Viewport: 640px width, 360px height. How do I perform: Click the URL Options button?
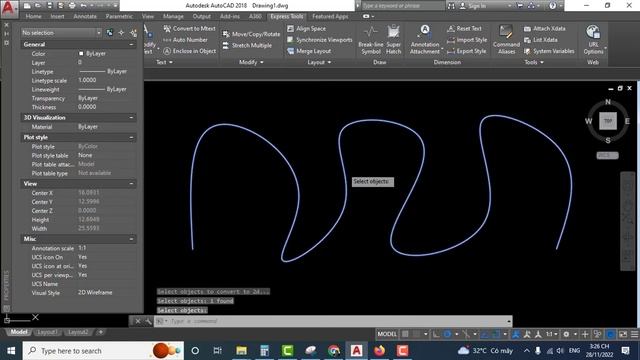tap(593, 40)
